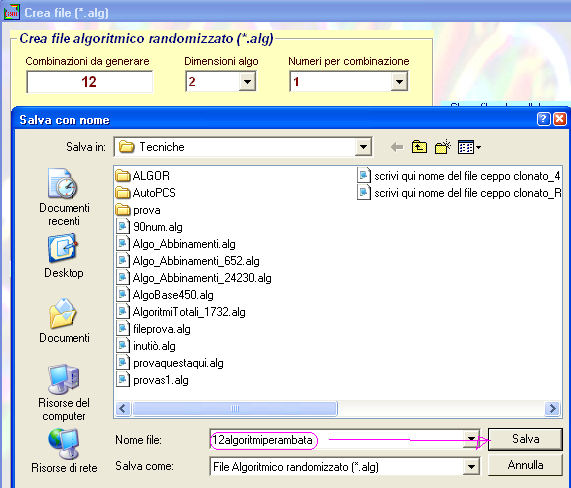Click the Annulla button
This screenshot has width=571, height=488.
[x=525, y=465]
